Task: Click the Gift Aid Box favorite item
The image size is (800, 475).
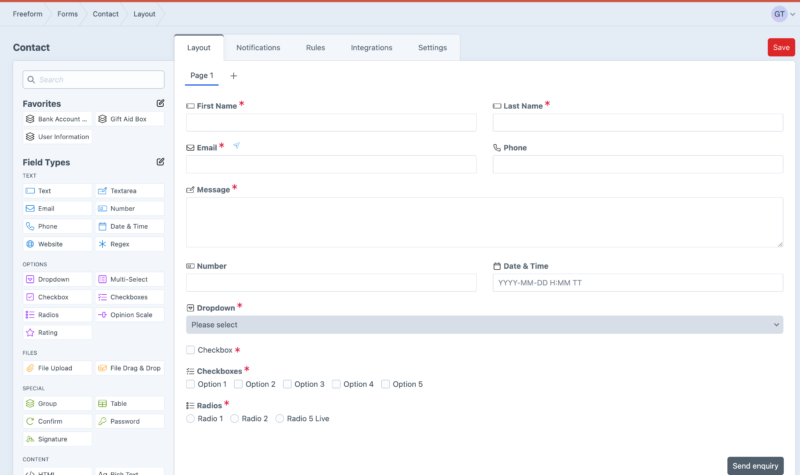Action: click(130, 119)
